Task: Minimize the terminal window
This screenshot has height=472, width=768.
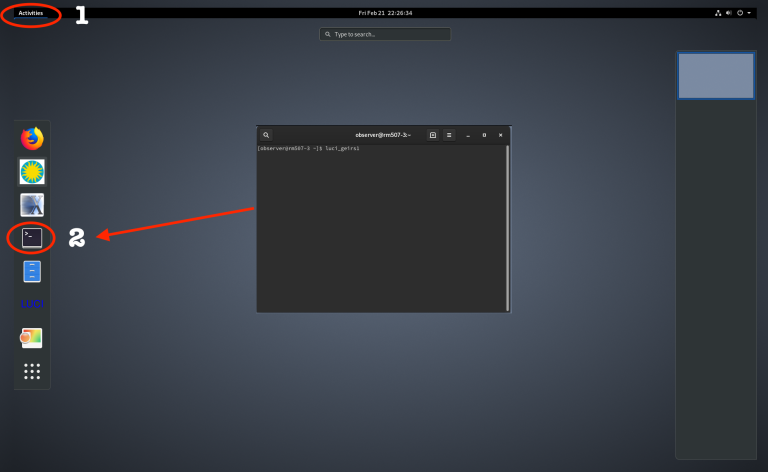Action: point(468,135)
